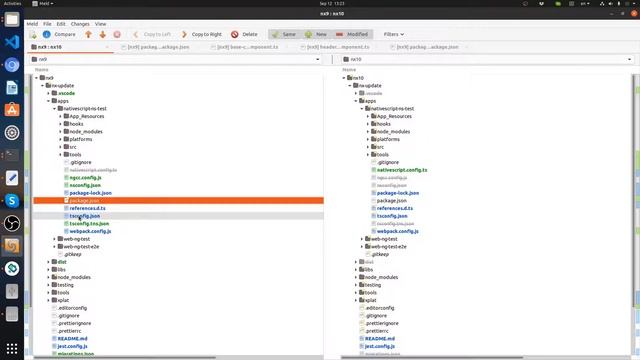Collapse nx-update folder in left pane

click(43, 86)
